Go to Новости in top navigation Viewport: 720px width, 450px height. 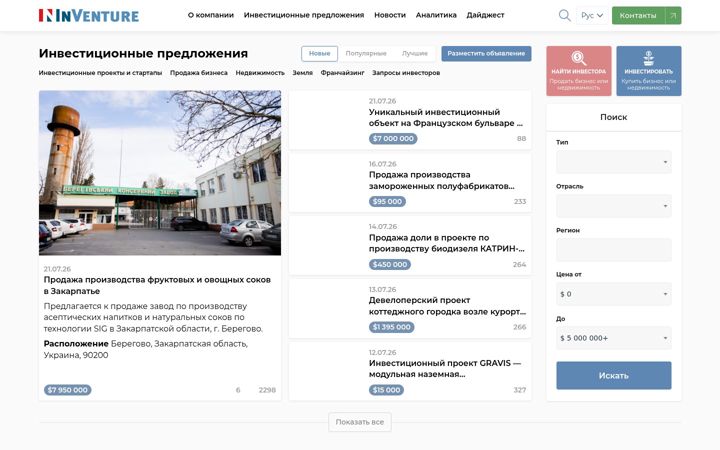[x=390, y=15]
